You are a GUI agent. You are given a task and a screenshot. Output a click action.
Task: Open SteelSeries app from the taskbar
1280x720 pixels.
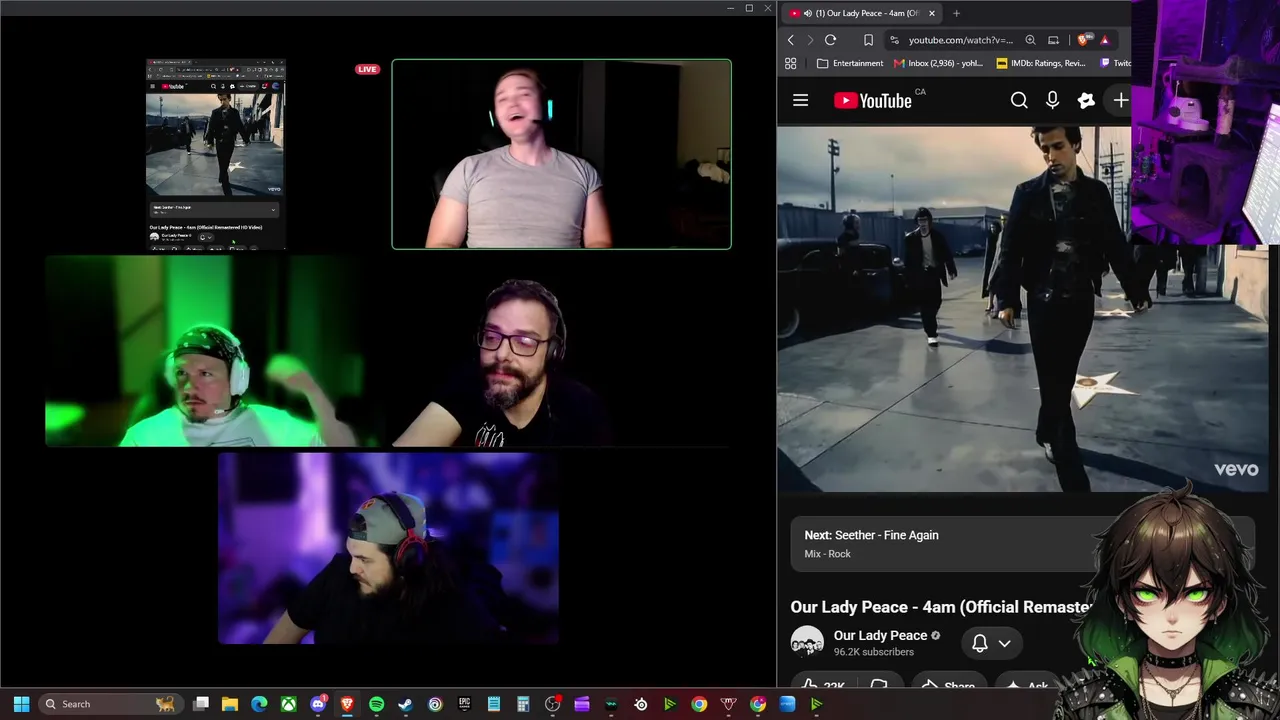641,704
